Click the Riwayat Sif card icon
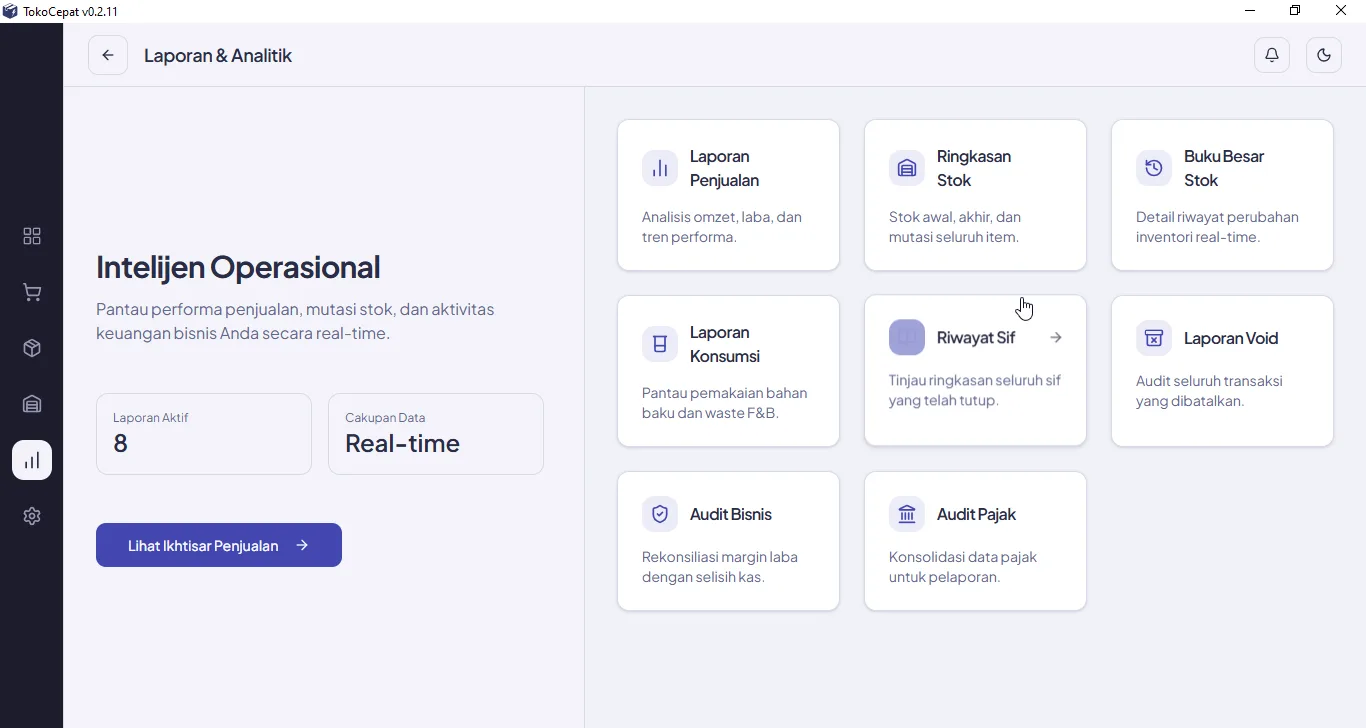This screenshot has width=1366, height=728. (x=907, y=337)
